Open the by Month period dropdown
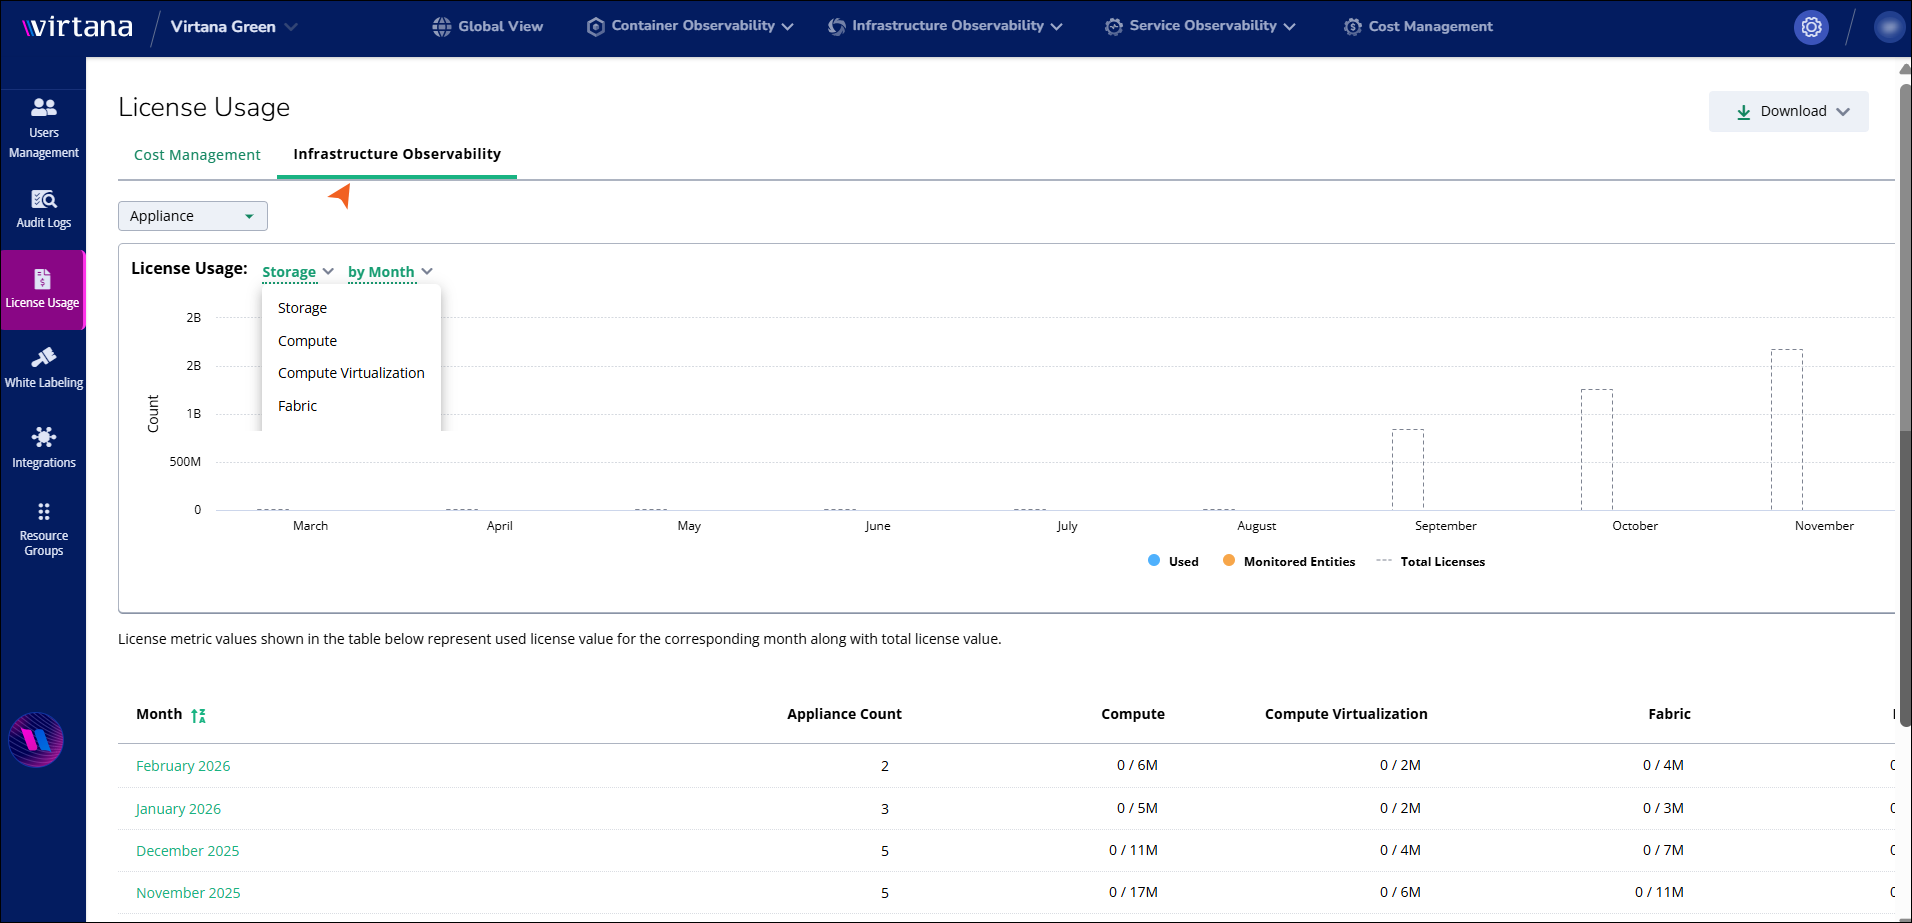Viewport: 1912px width, 923px height. coord(390,272)
